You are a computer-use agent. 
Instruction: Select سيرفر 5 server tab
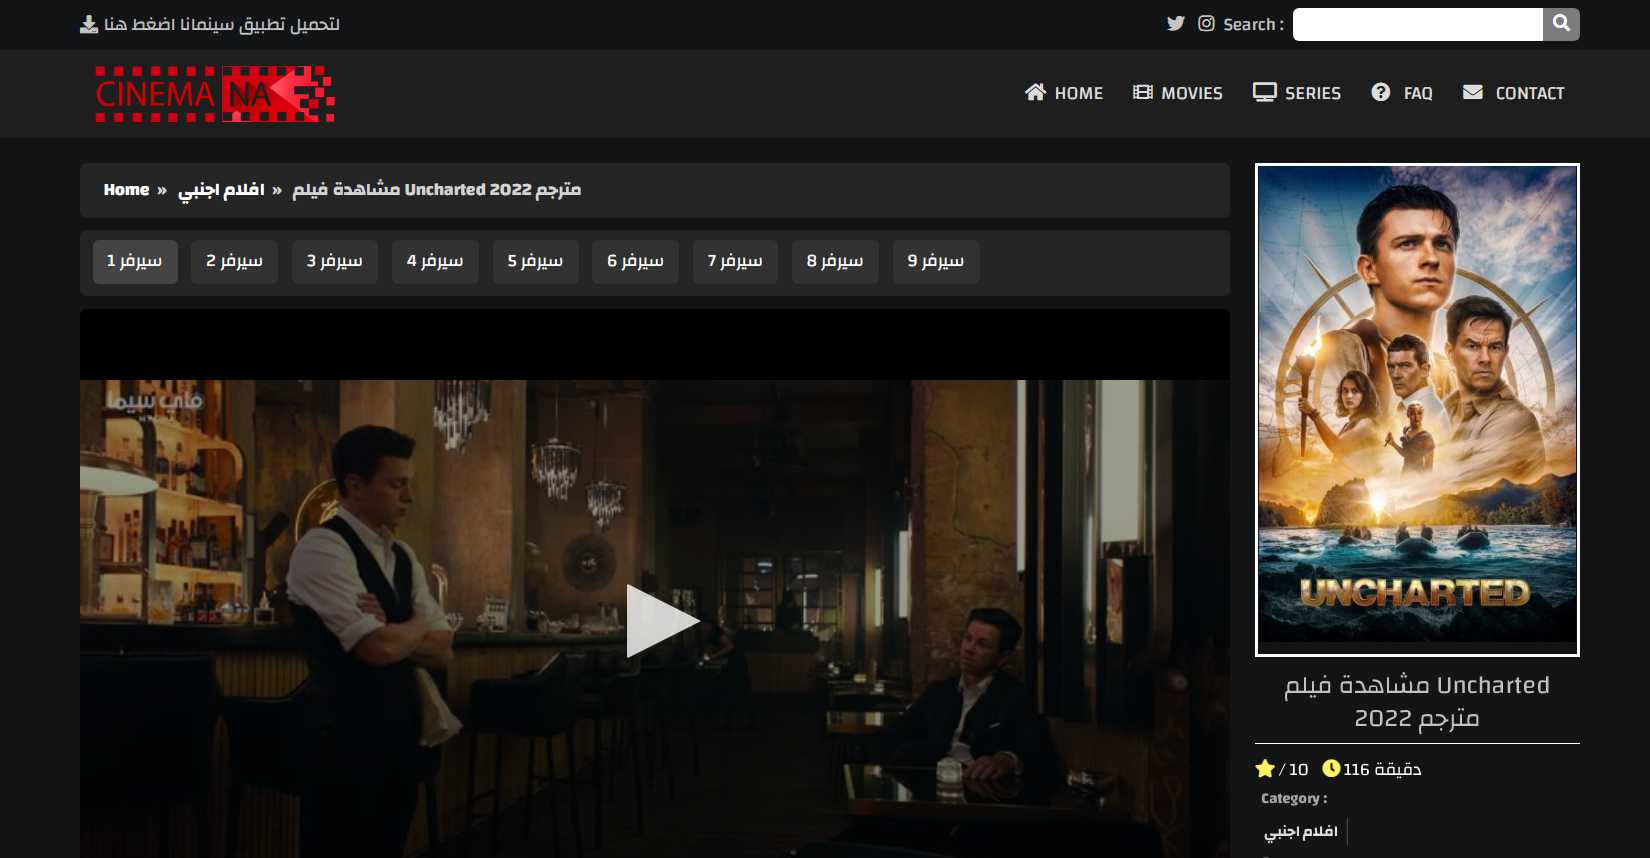tap(535, 261)
